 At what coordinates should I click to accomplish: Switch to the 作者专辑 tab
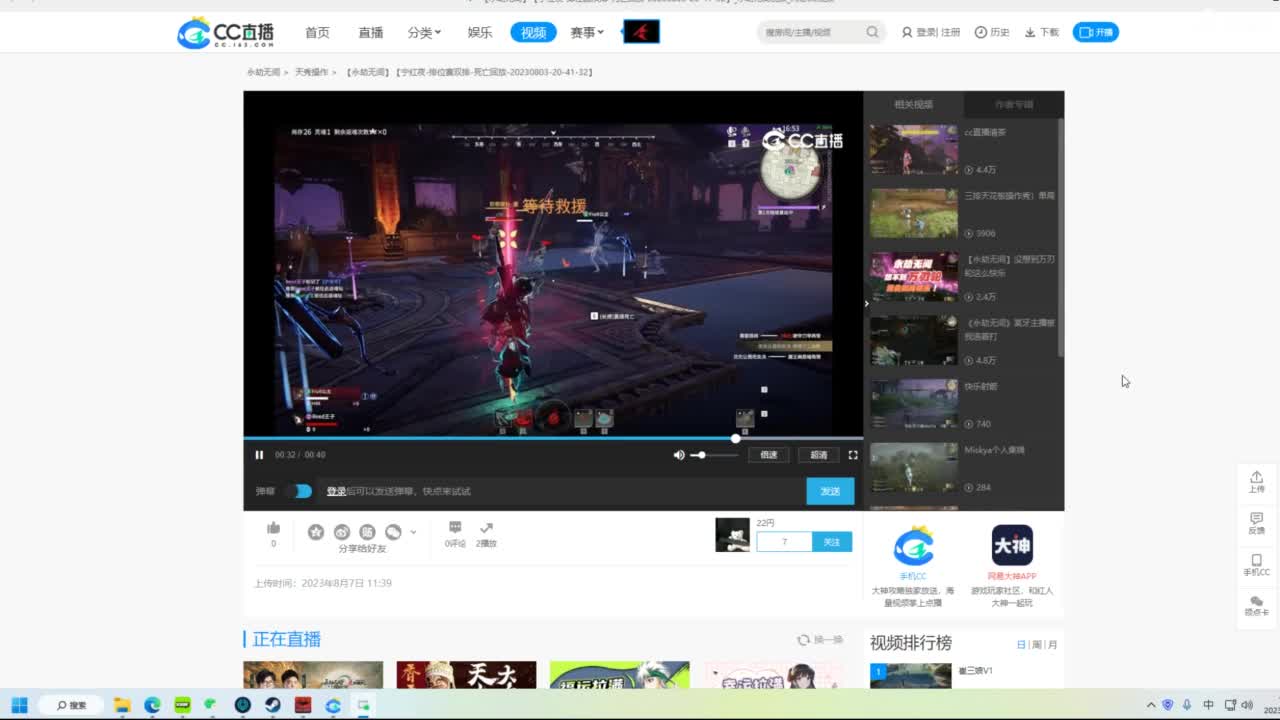pyautogui.click(x=1014, y=104)
